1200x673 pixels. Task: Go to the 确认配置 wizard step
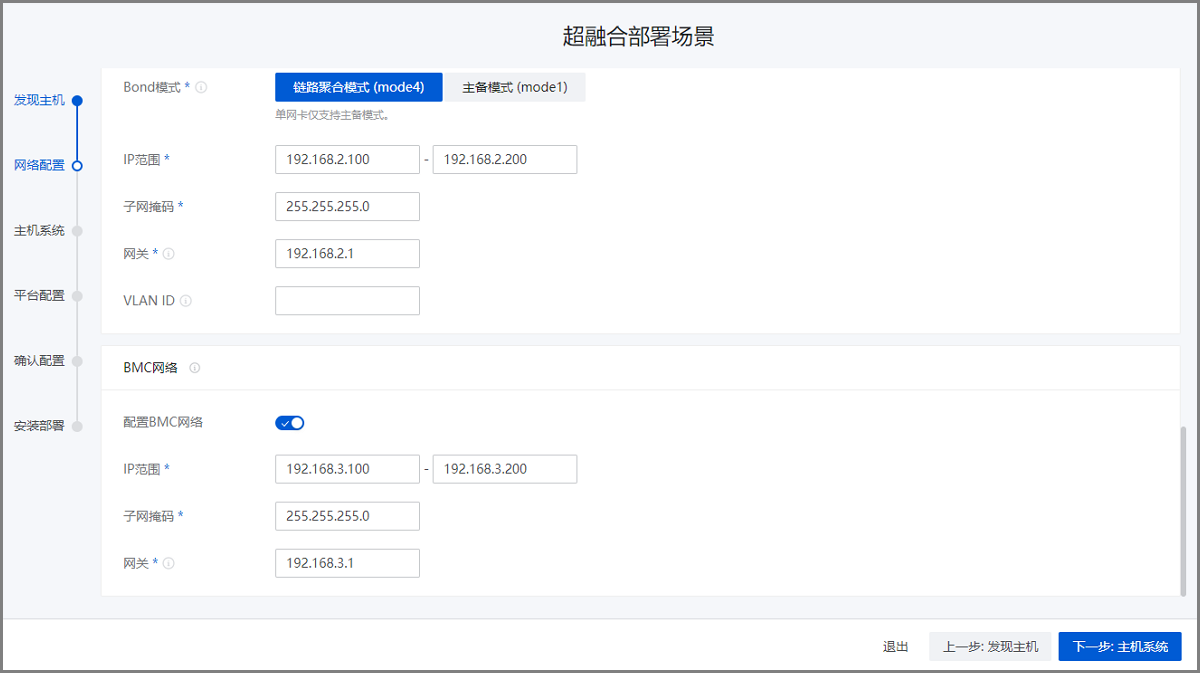pyautogui.click(x=39, y=361)
